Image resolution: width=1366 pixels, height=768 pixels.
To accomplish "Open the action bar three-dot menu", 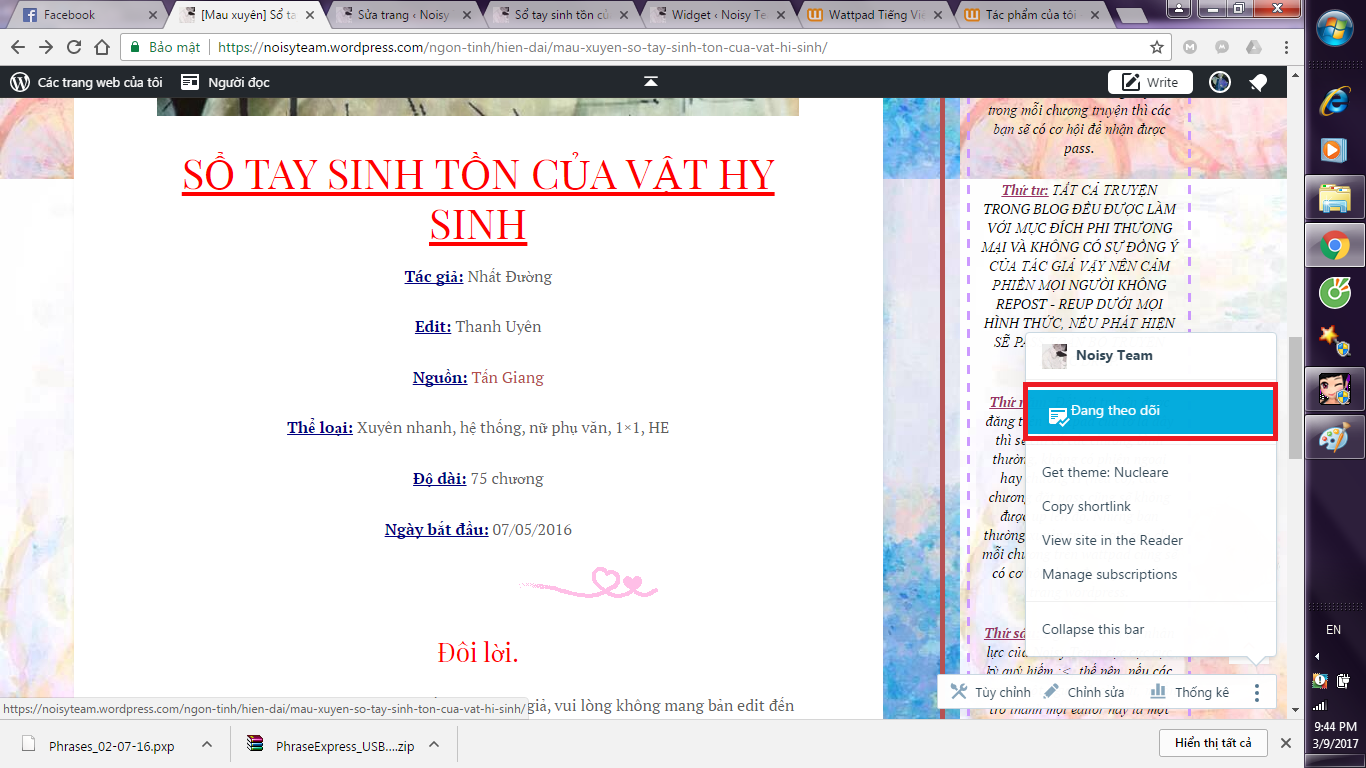I will [1257, 692].
